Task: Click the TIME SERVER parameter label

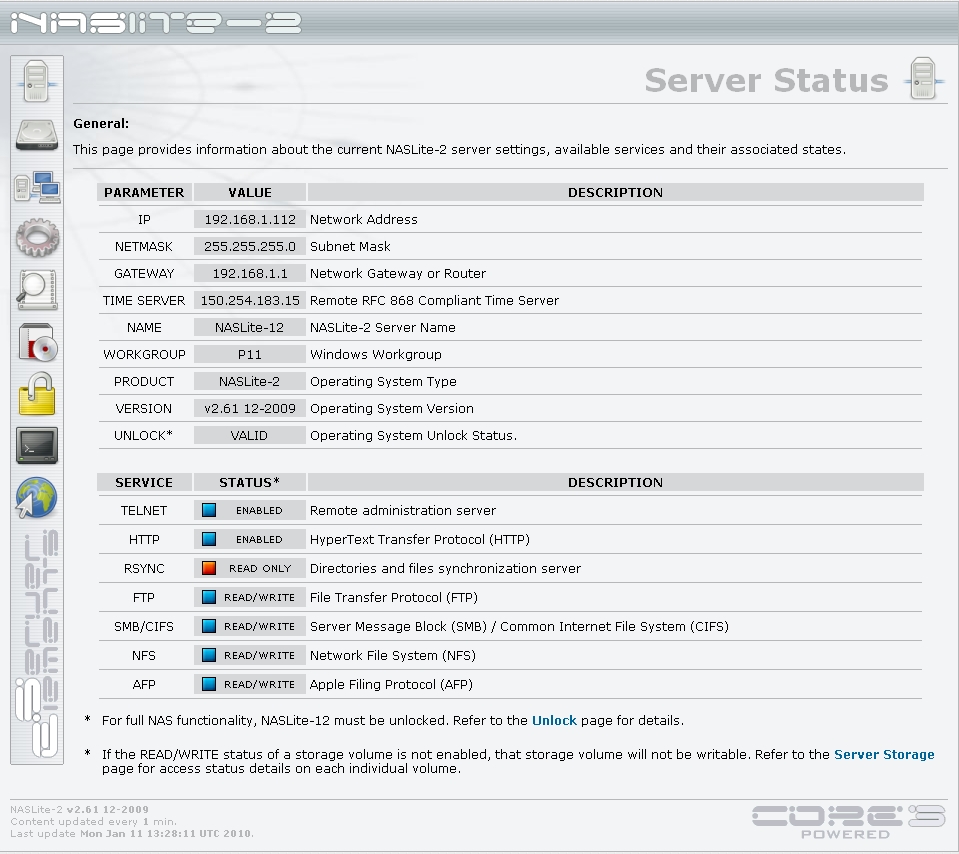Action: tap(144, 300)
